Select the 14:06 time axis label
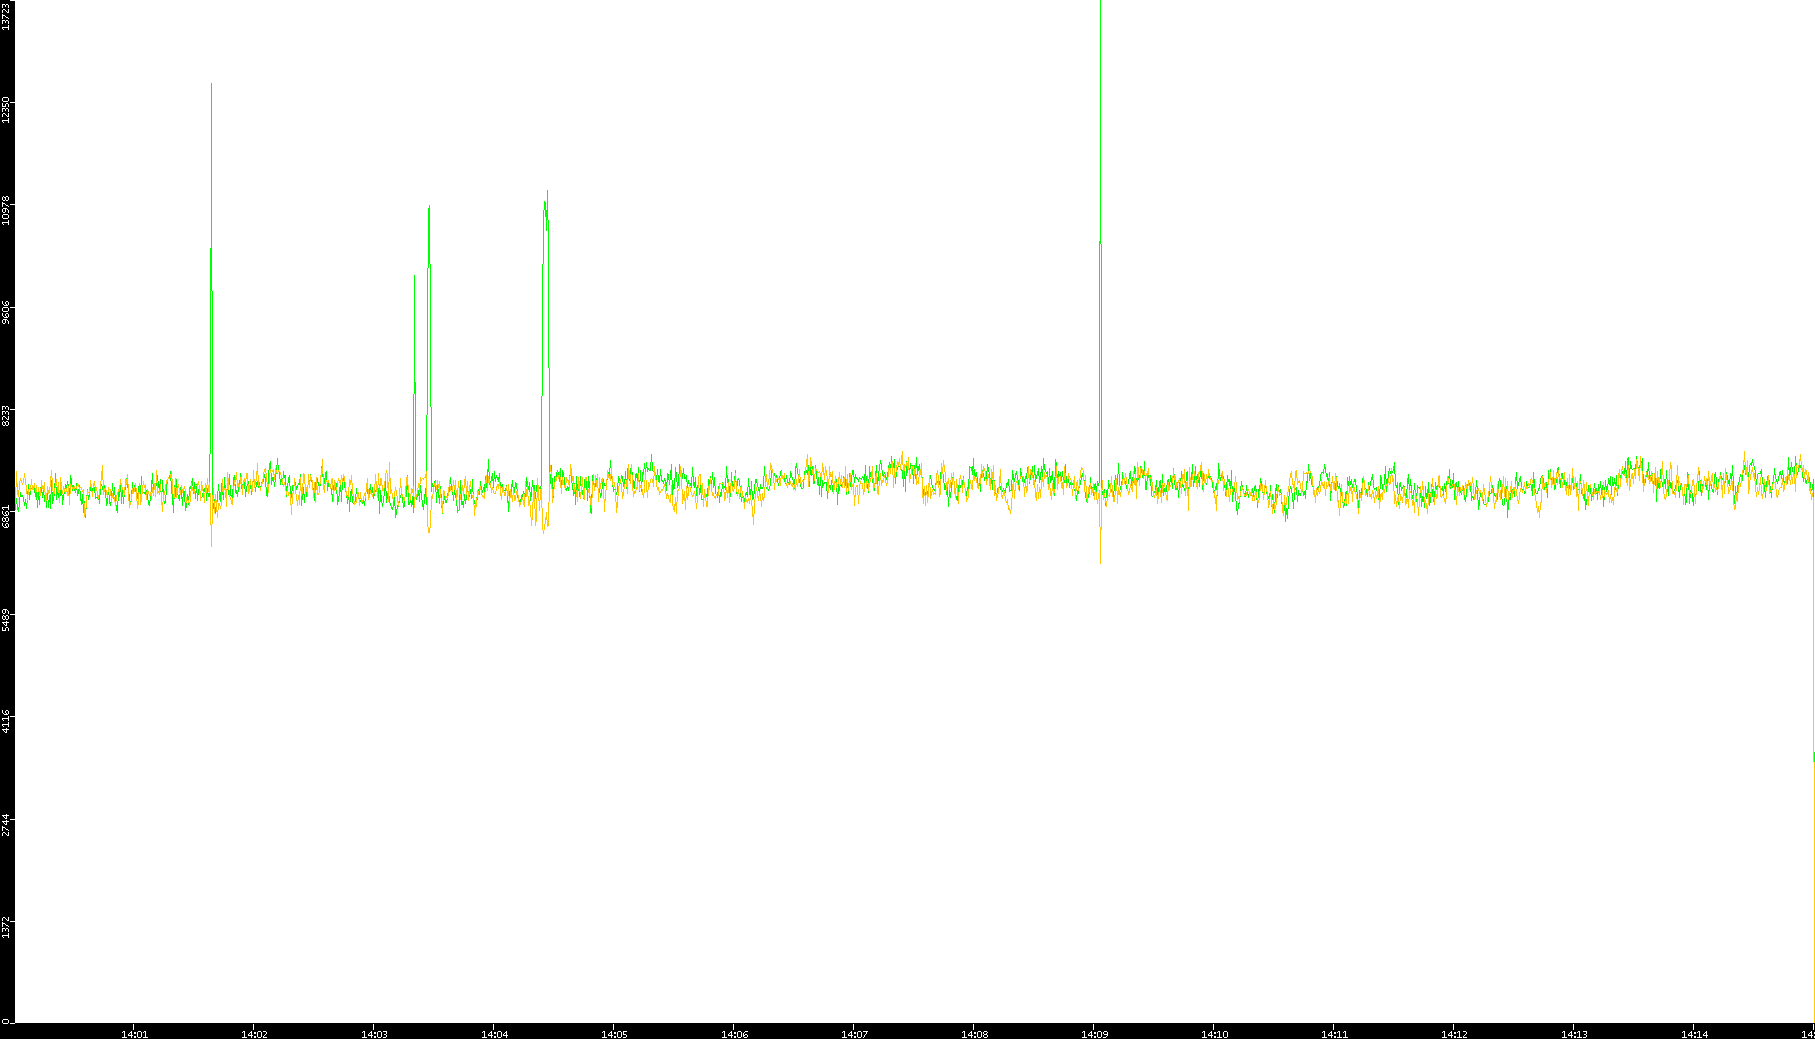This screenshot has width=1815, height=1039. tap(734, 1034)
